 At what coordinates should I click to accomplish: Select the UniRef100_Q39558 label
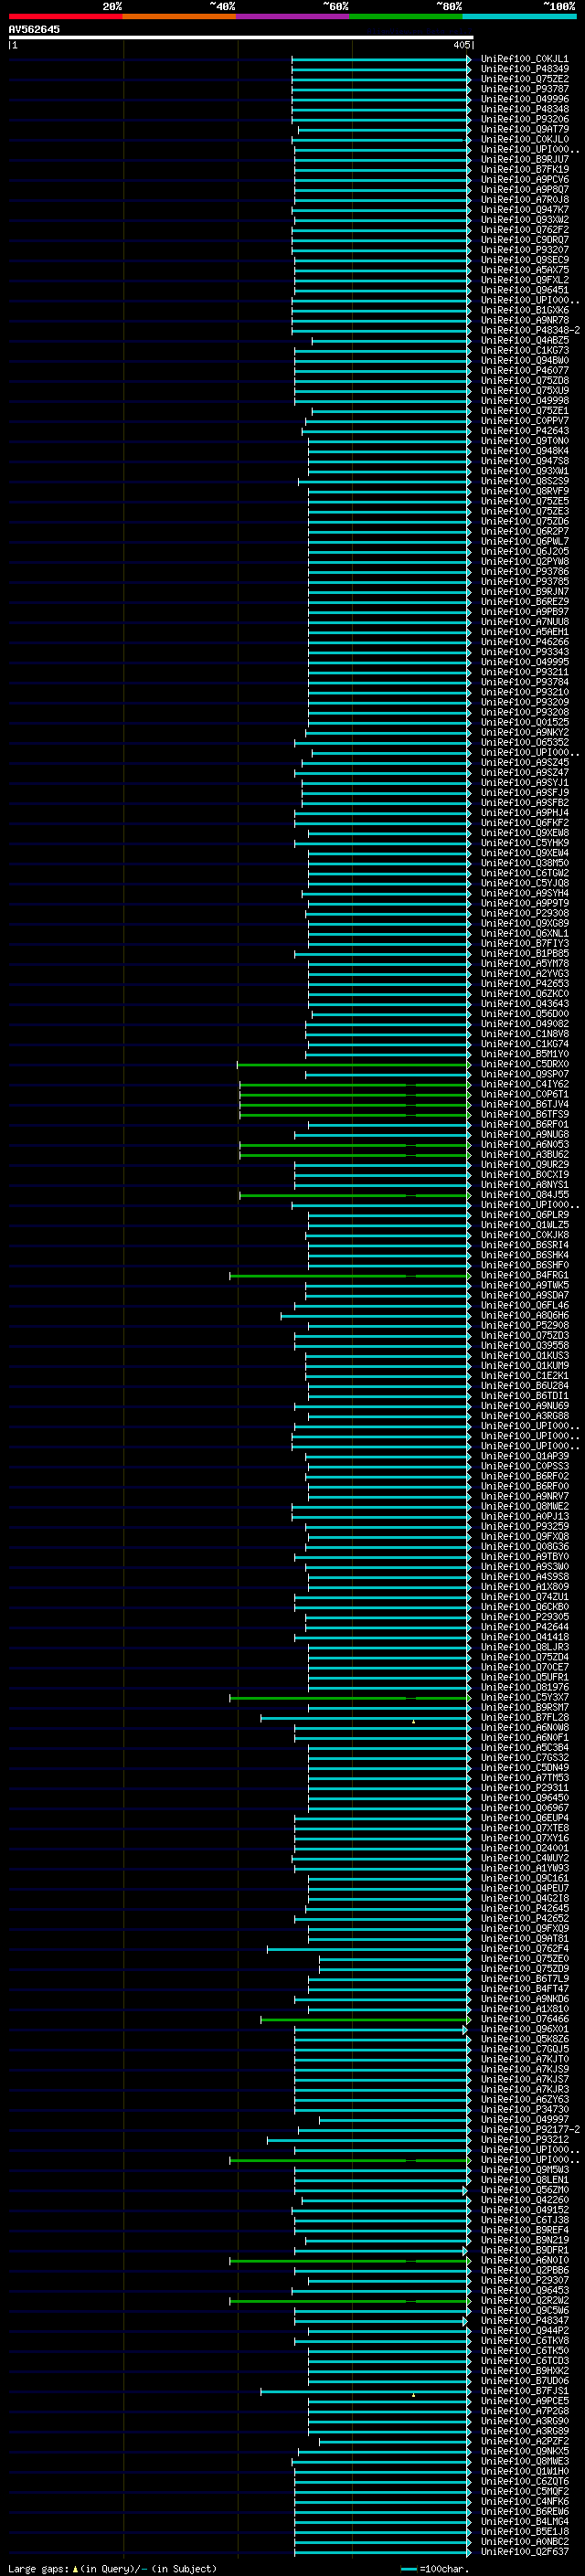point(524,1345)
